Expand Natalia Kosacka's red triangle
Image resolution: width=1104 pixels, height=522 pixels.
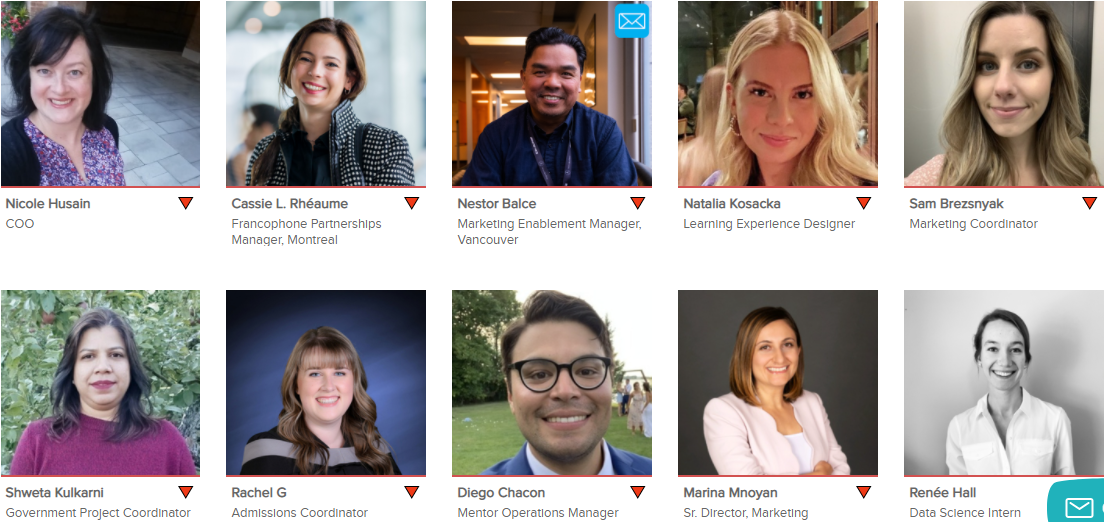(x=864, y=204)
